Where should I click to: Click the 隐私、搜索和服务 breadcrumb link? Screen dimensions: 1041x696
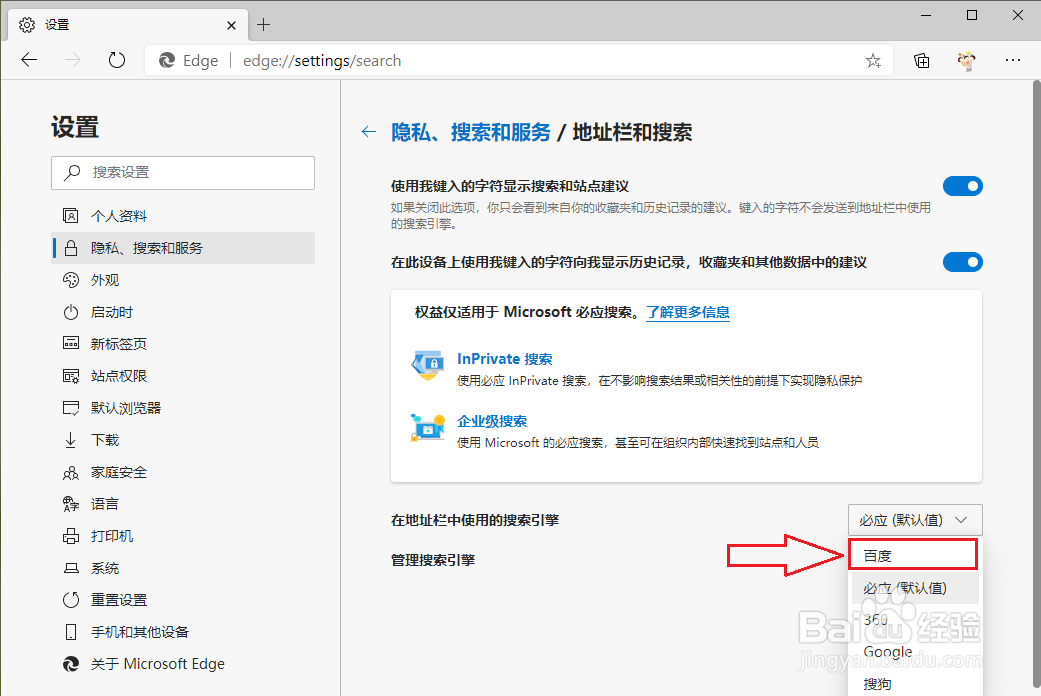click(x=471, y=132)
